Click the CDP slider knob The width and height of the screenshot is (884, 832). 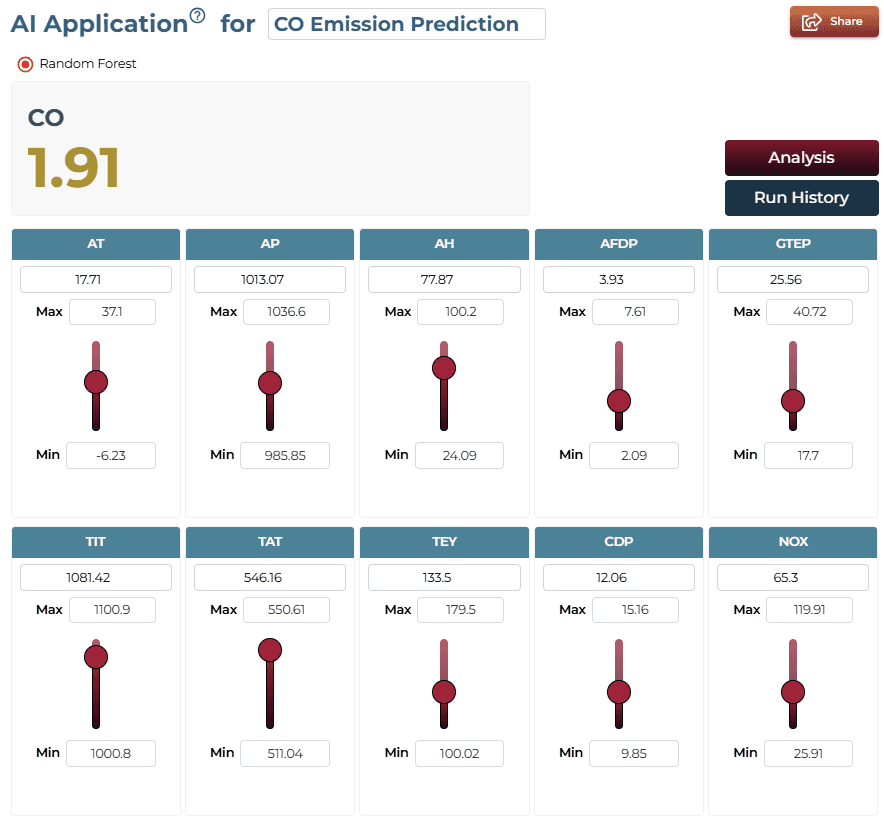619,692
